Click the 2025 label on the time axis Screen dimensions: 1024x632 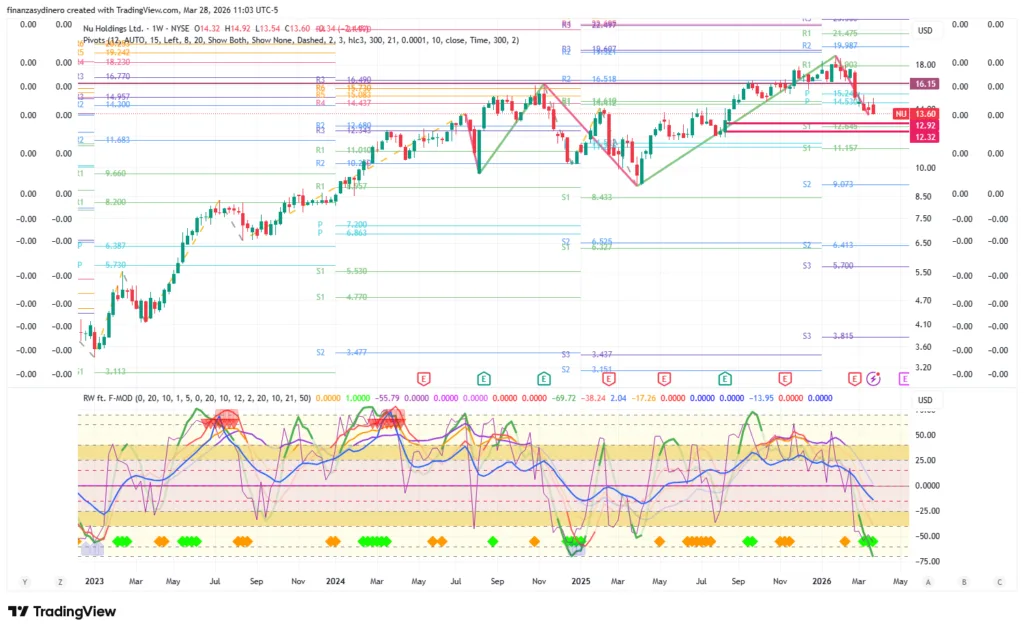tap(579, 581)
